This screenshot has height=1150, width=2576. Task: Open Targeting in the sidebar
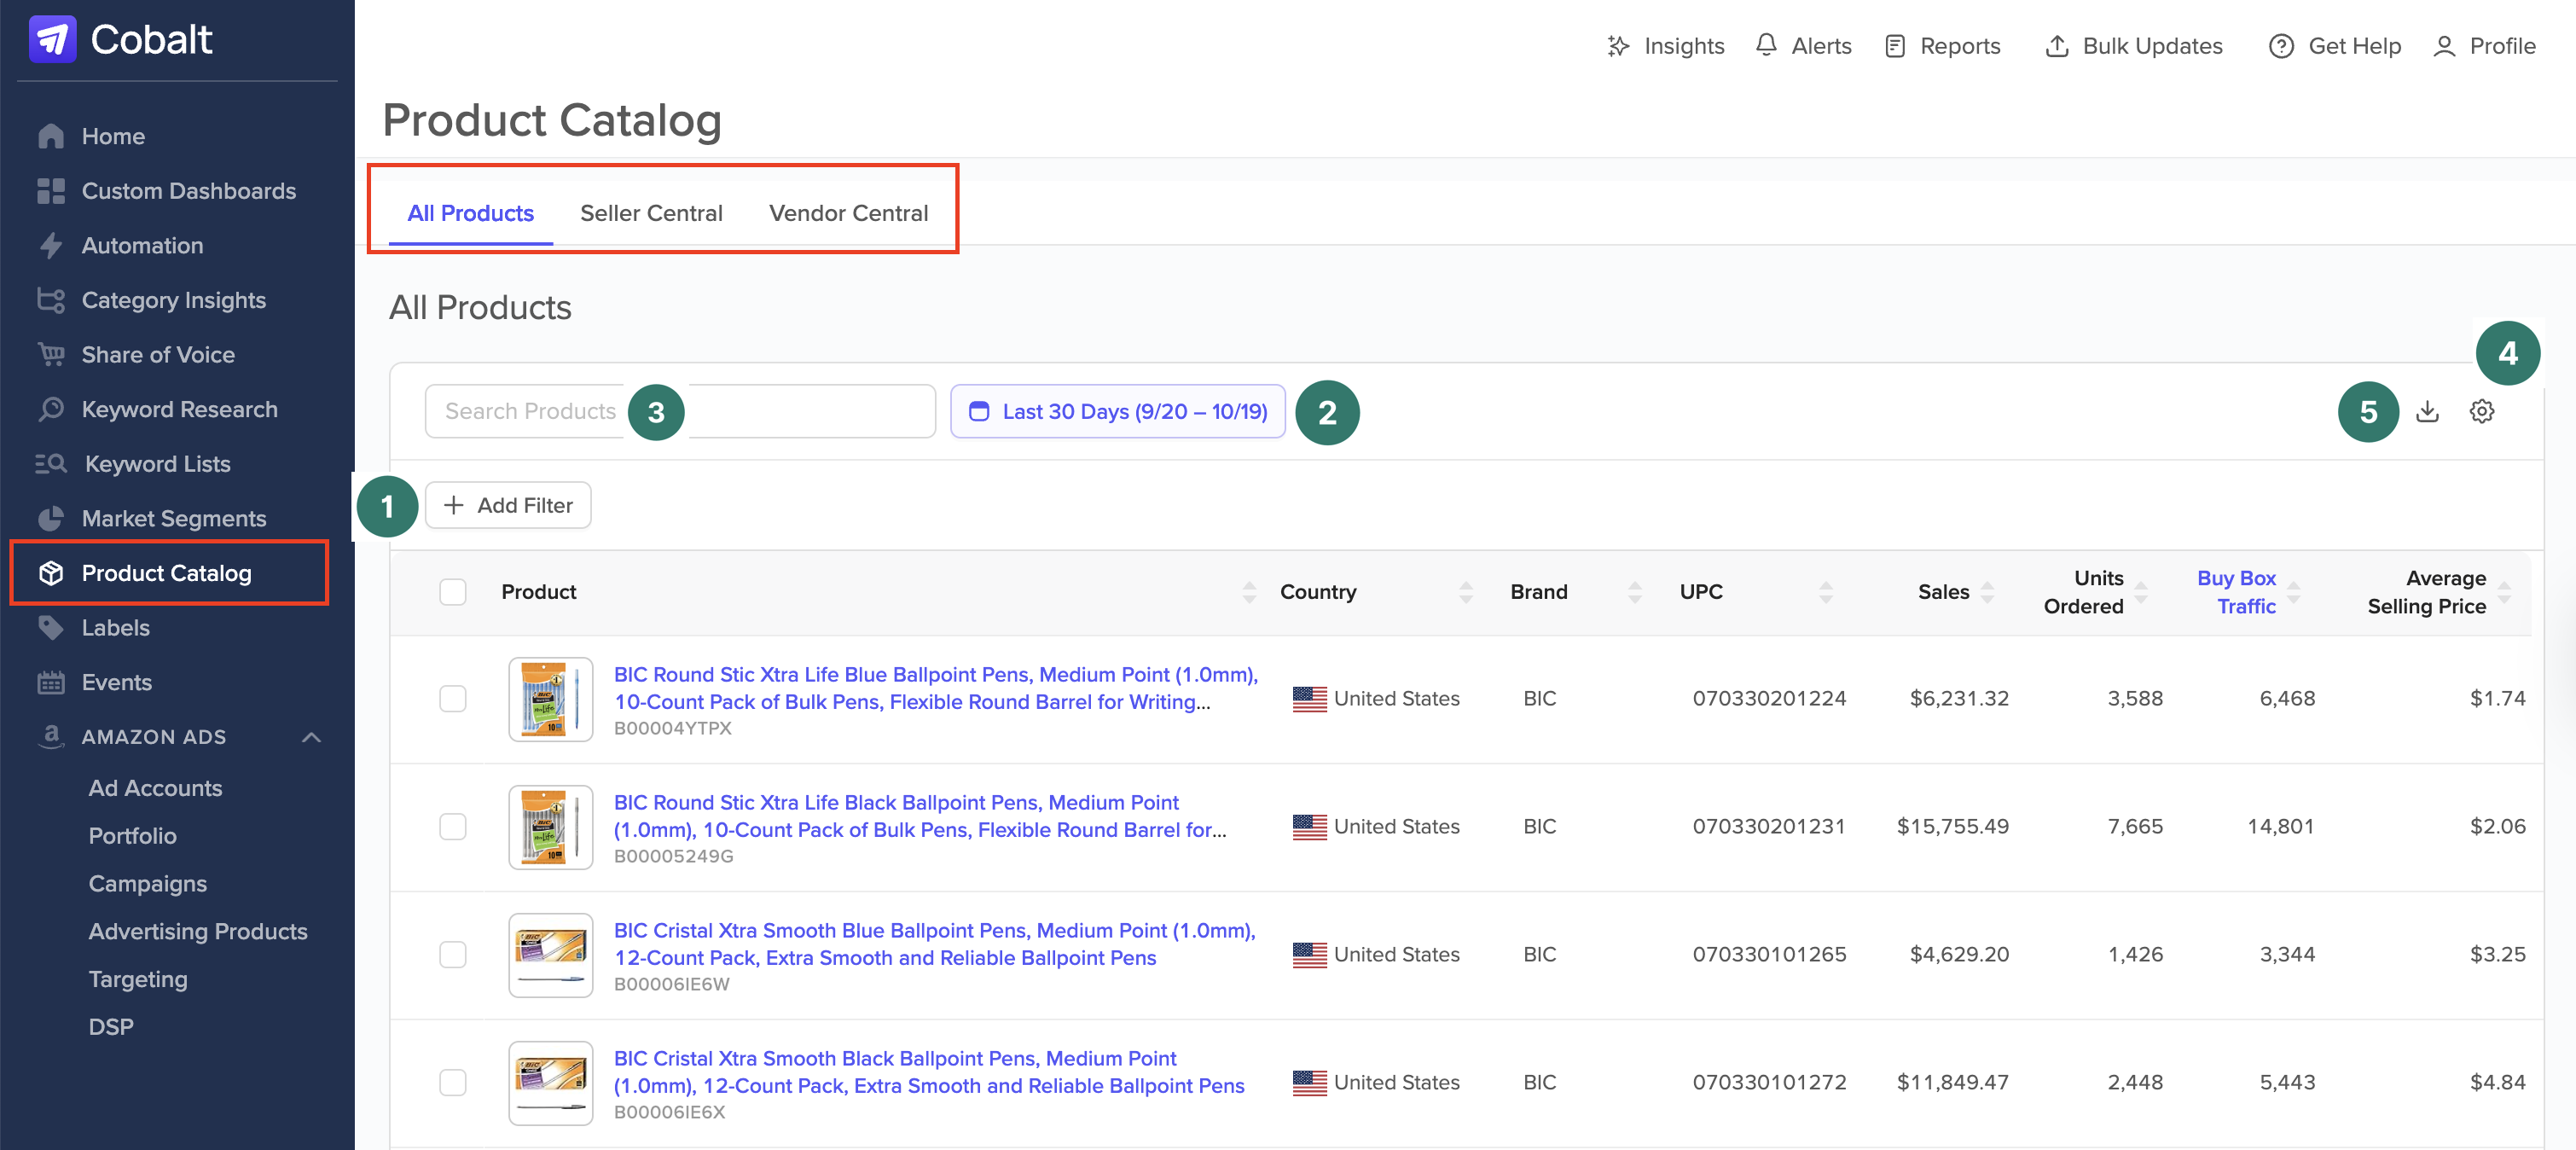point(138,979)
